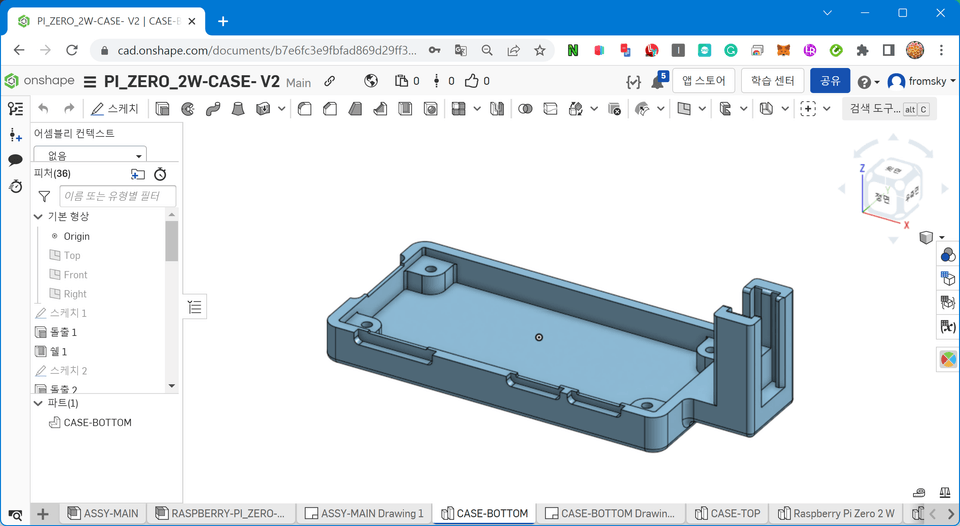Screen dimensions: 960x526
Task: Select the Shell tool icon
Action: pos(405,109)
